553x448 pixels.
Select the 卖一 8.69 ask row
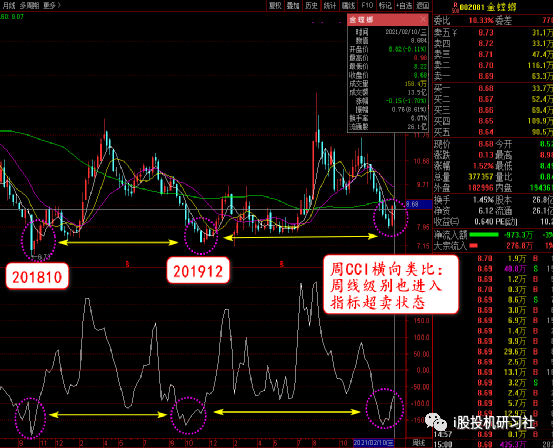[493, 76]
